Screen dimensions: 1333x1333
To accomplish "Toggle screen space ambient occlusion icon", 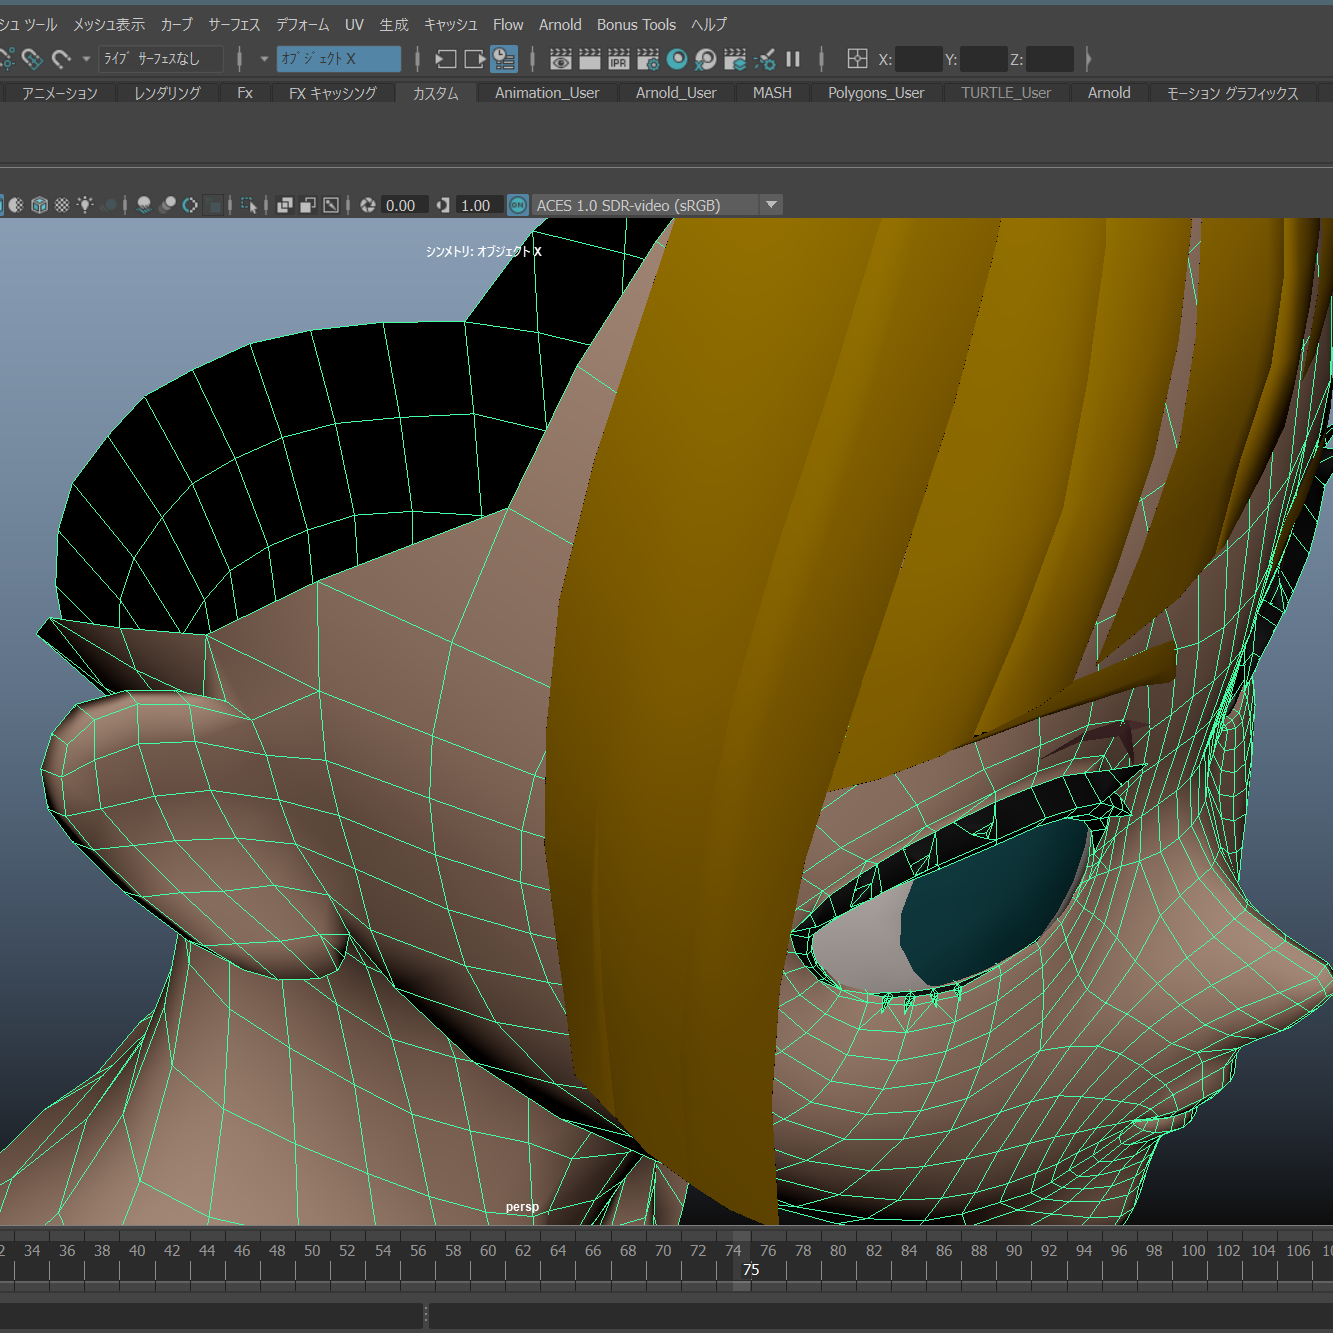I will pyautogui.click(x=144, y=205).
